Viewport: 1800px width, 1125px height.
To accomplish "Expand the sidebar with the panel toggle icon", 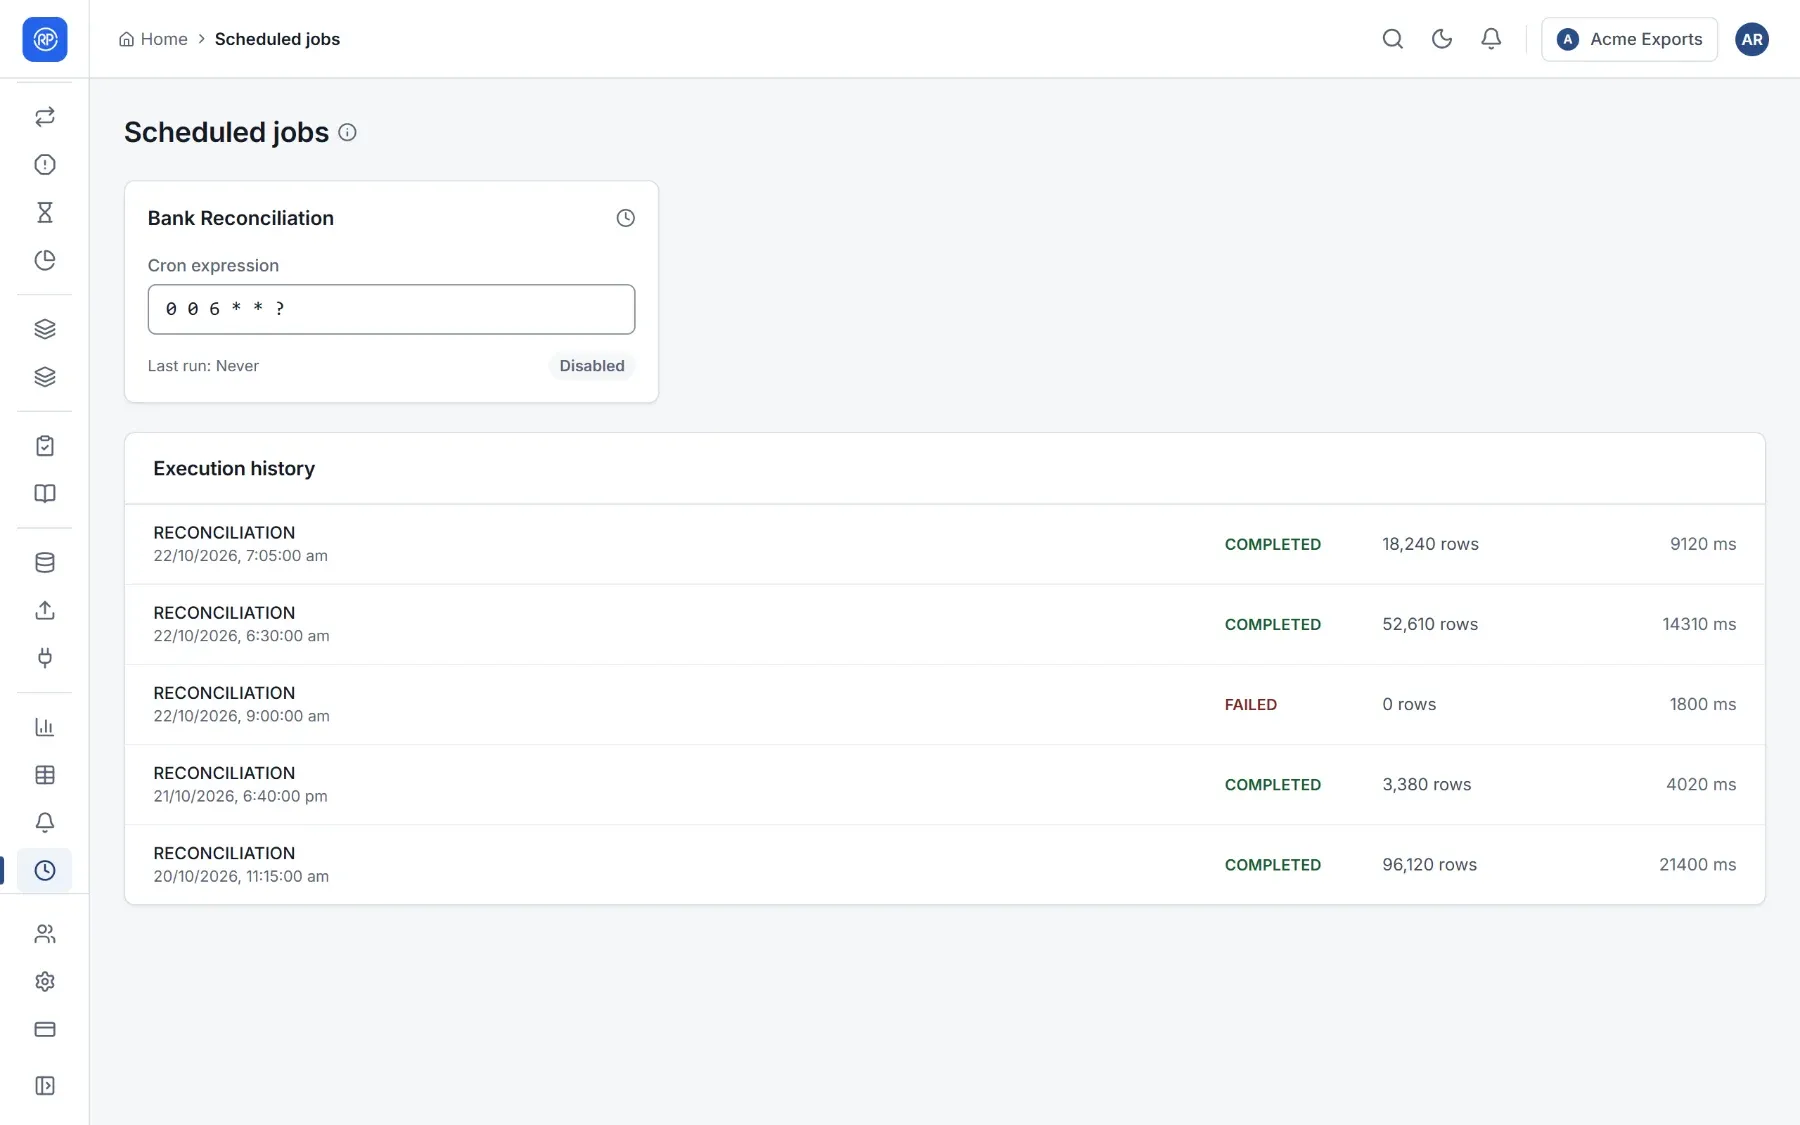I will (45, 1086).
